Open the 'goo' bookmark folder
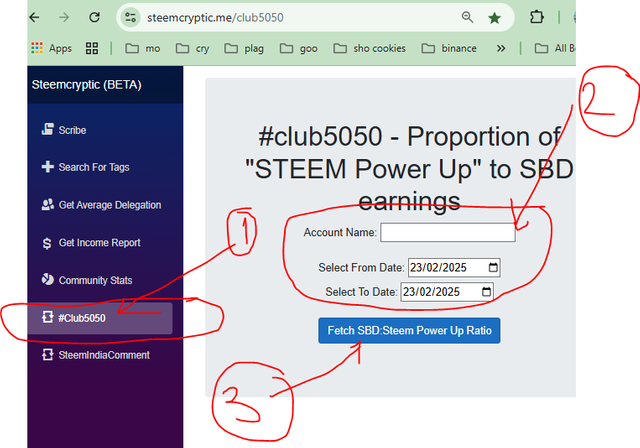This screenshot has height=448, width=640. (299, 49)
